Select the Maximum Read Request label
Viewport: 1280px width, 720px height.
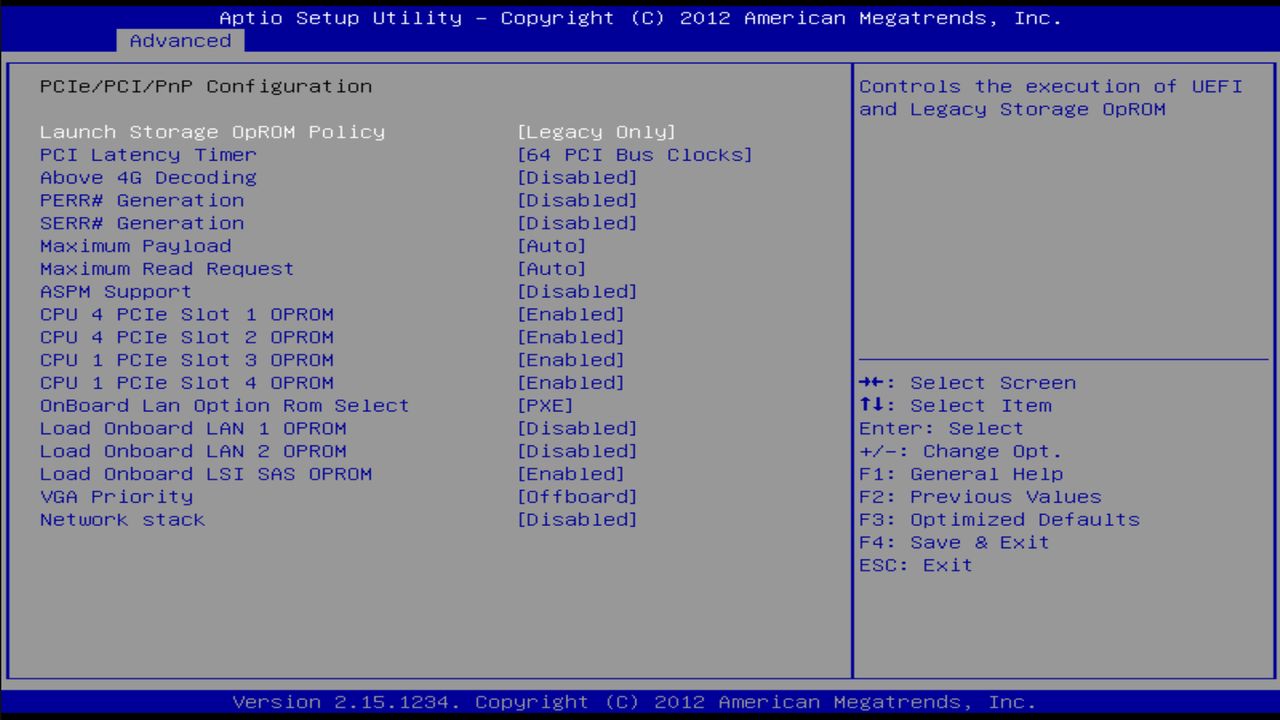pyautogui.click(x=167, y=269)
